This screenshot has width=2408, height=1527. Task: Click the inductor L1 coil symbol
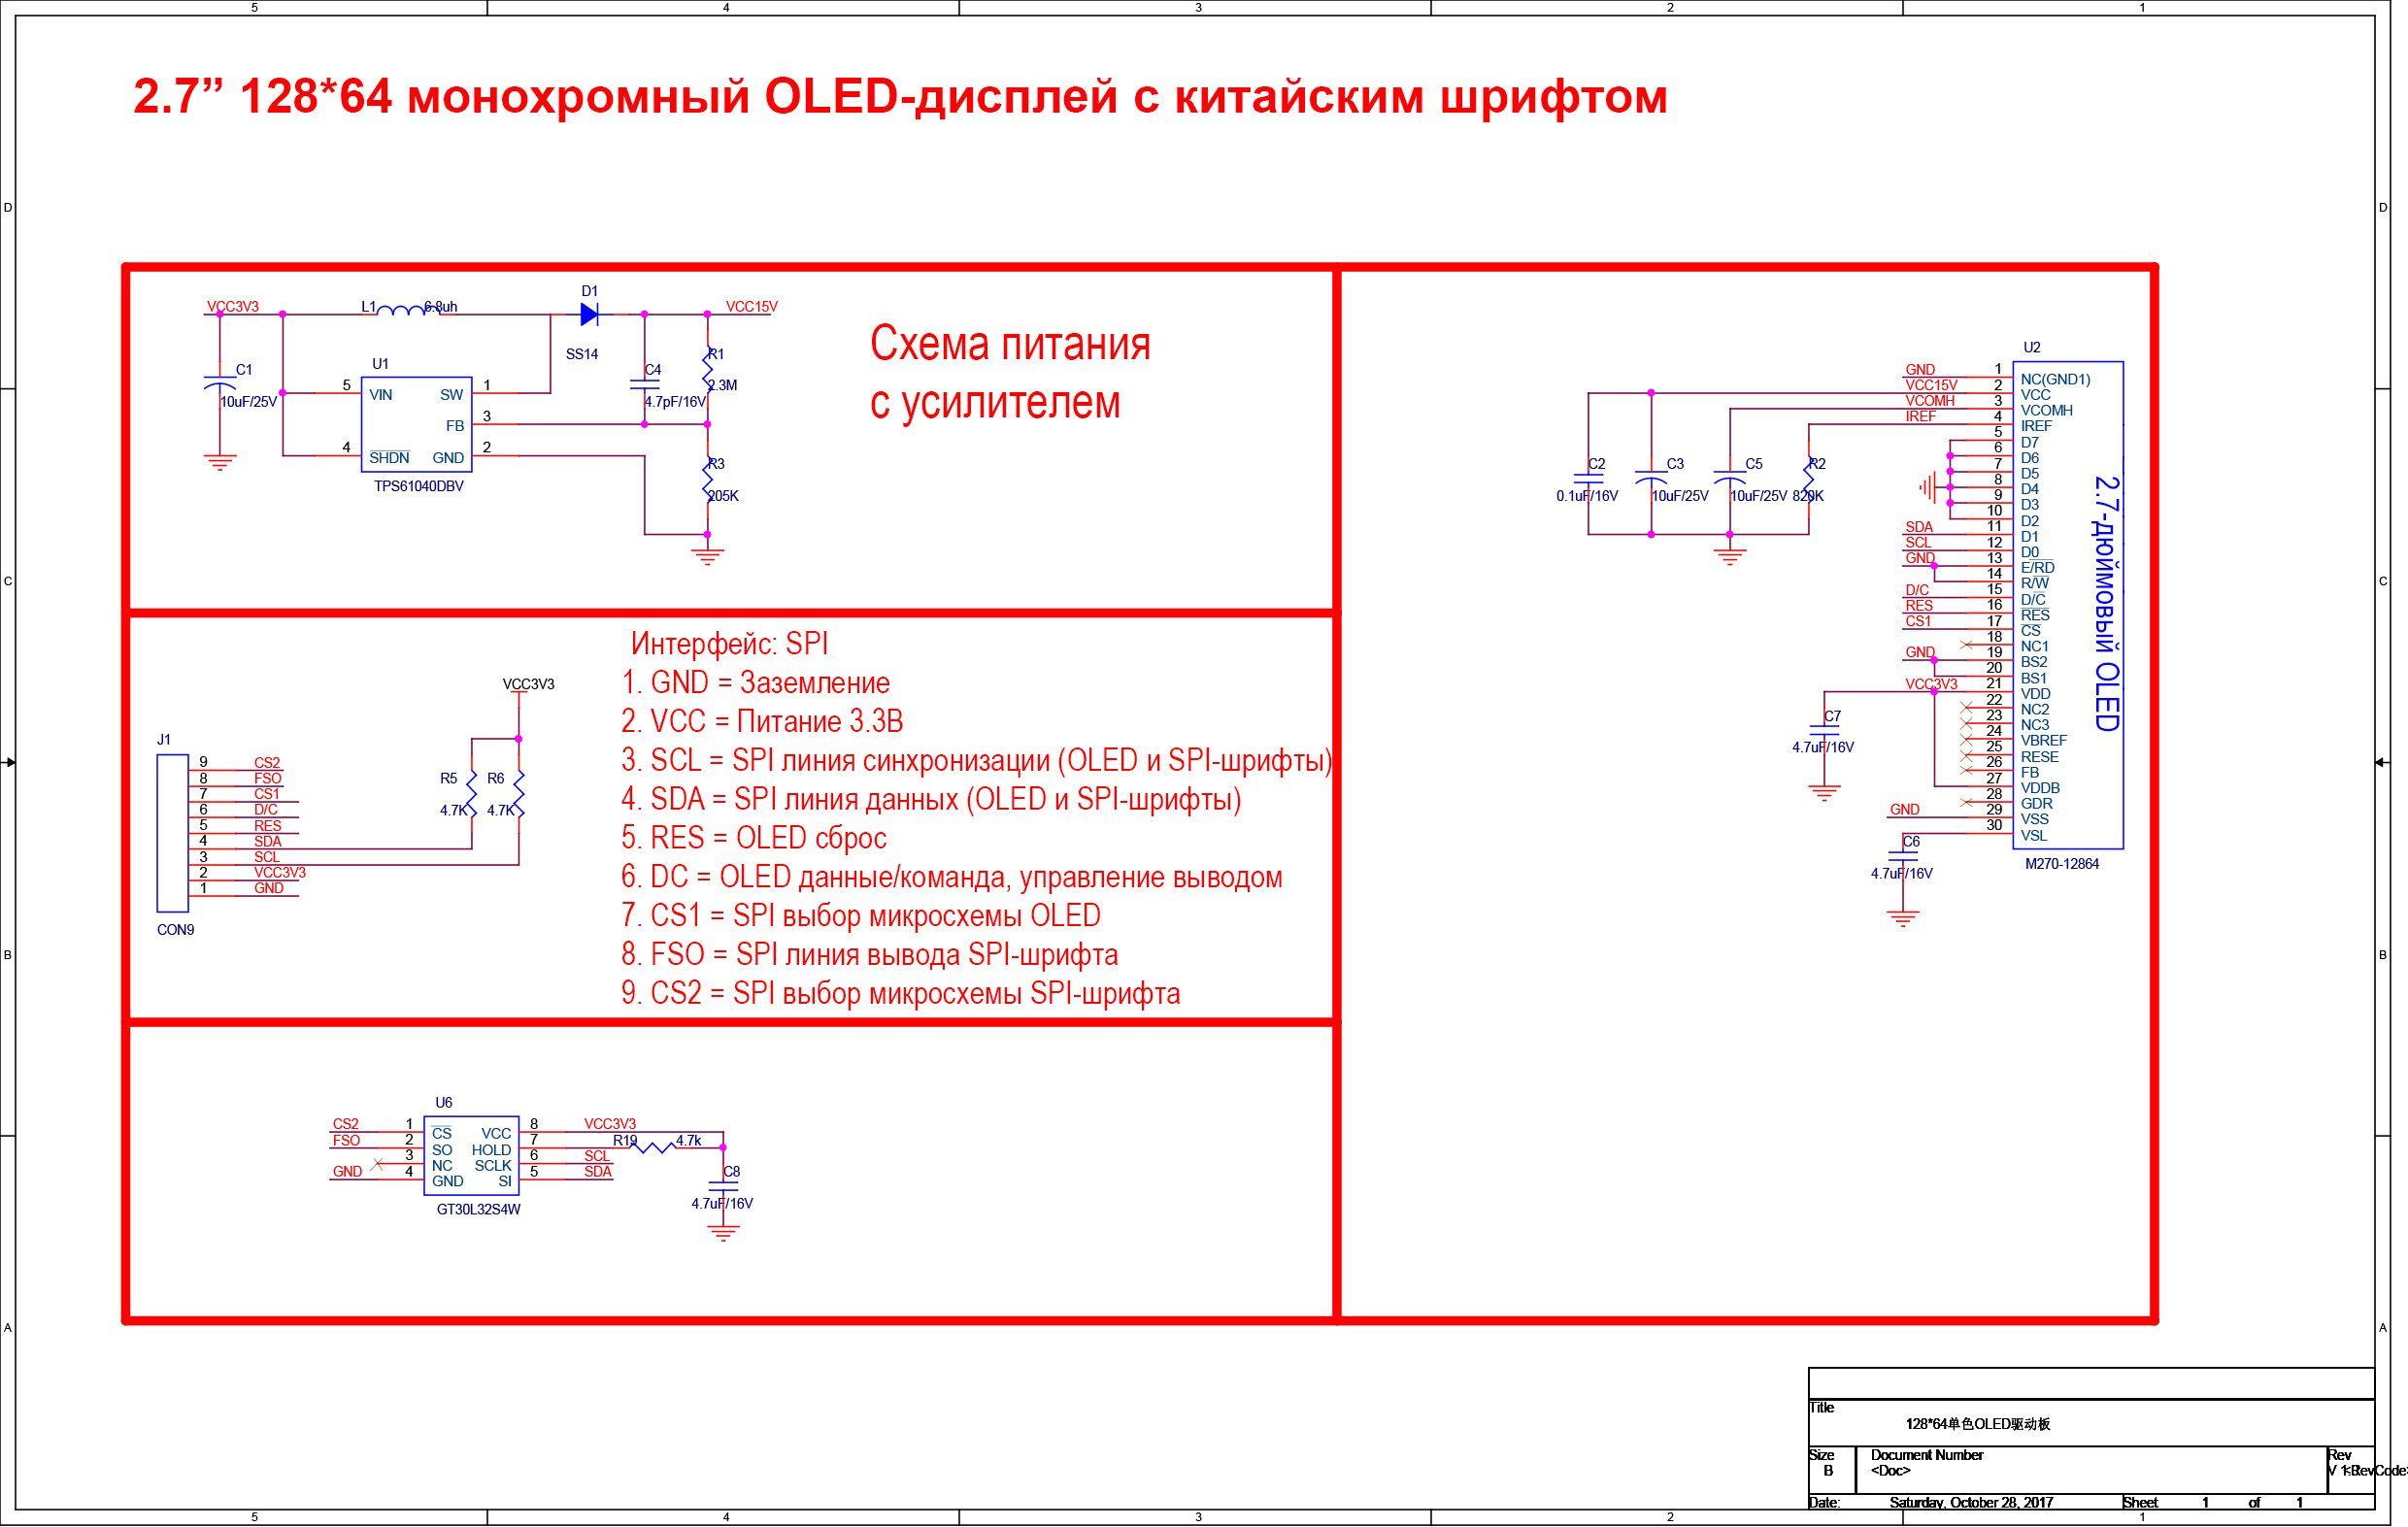407,309
